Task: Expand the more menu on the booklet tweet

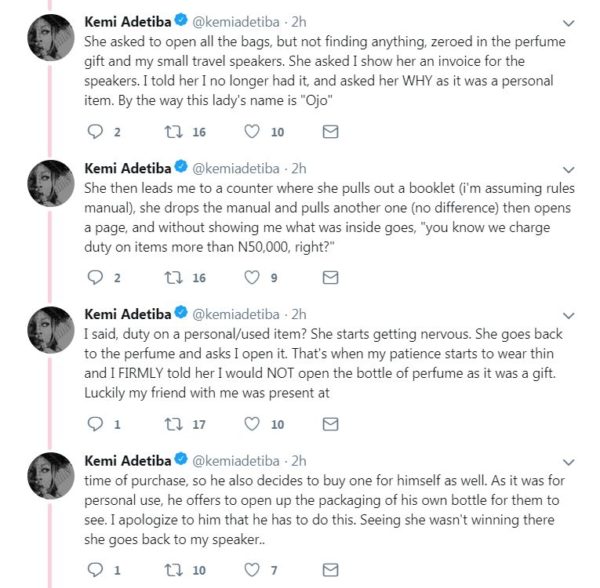Action: [x=569, y=169]
